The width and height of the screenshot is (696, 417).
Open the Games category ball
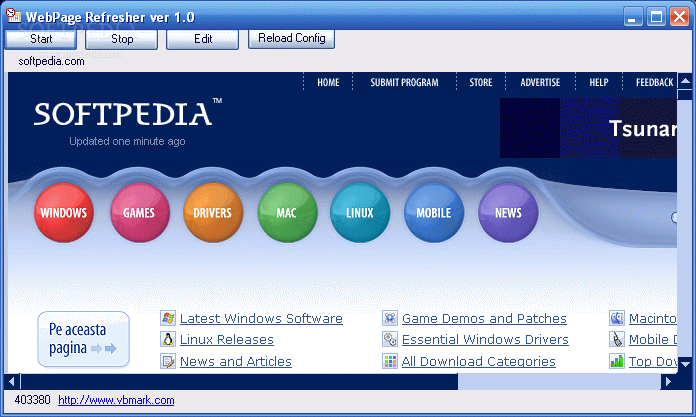pos(140,213)
